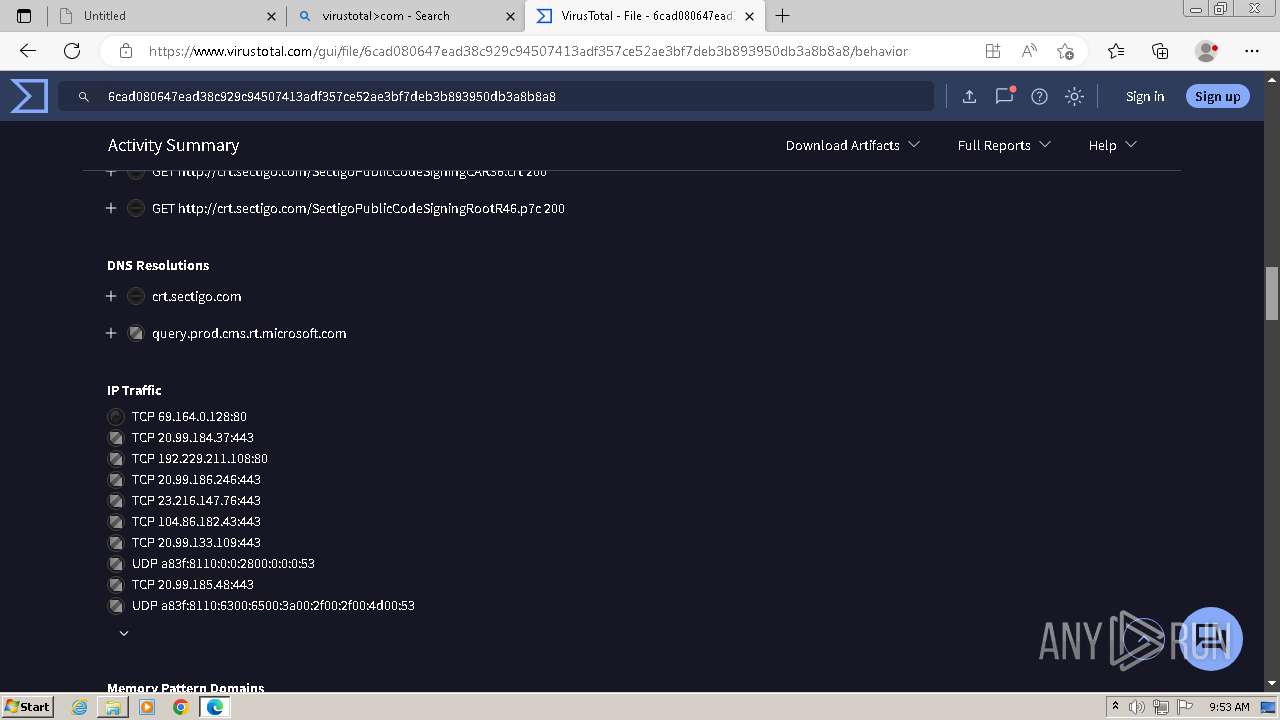
Task: Click the volume speaker tray icon
Action: coord(1139,707)
